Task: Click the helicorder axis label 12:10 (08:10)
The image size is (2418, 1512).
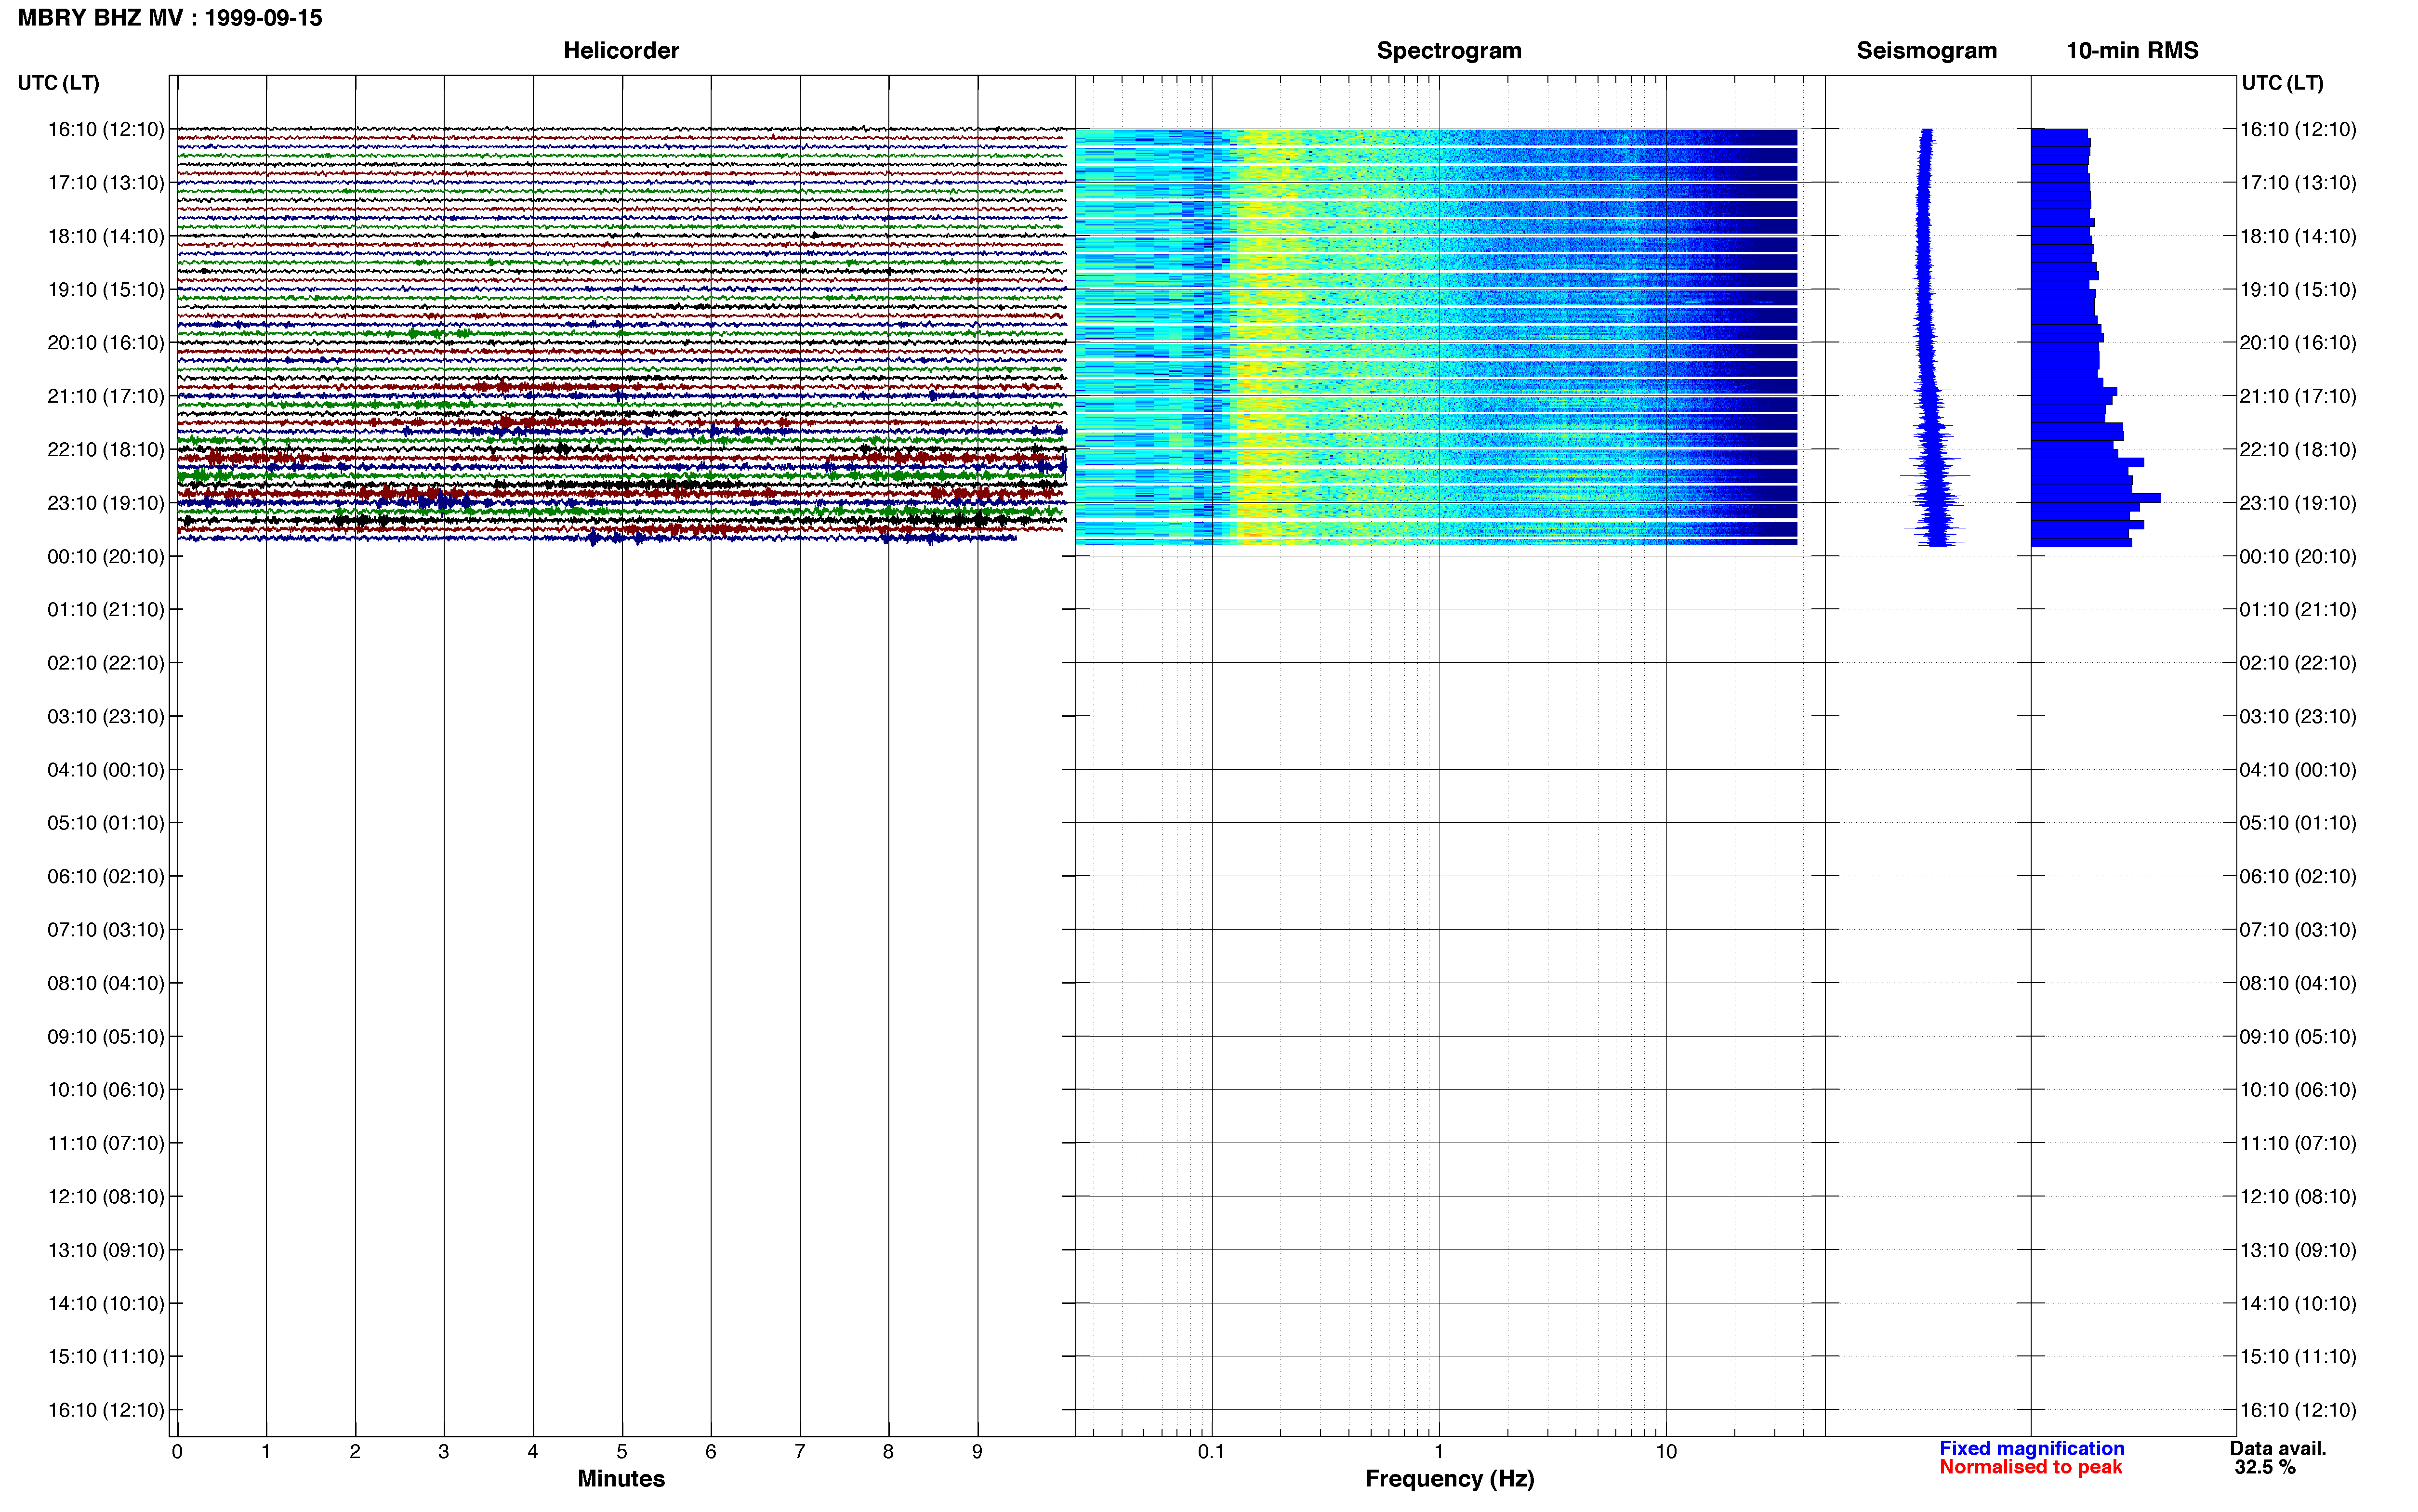Action: coord(105,1197)
